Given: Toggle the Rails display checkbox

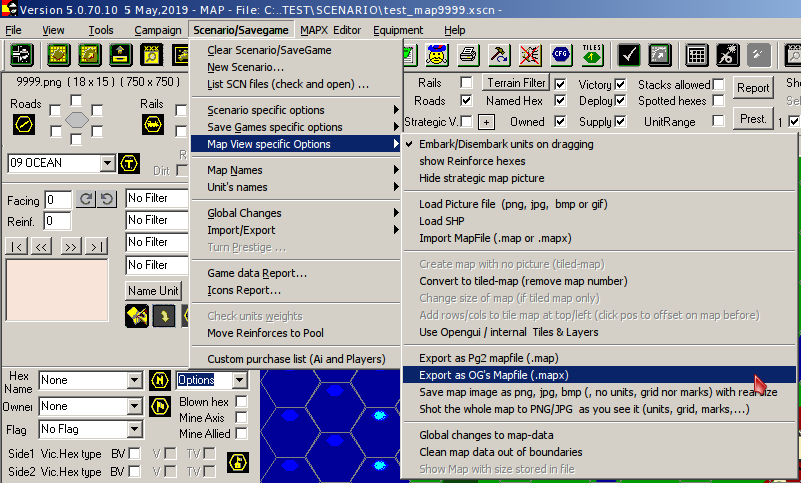Looking at the screenshot, I should (x=466, y=82).
